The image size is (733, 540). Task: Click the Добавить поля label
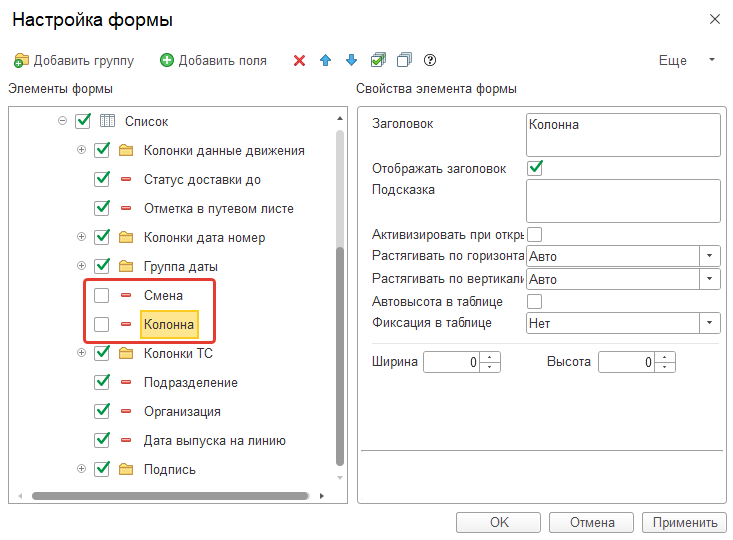point(223,61)
